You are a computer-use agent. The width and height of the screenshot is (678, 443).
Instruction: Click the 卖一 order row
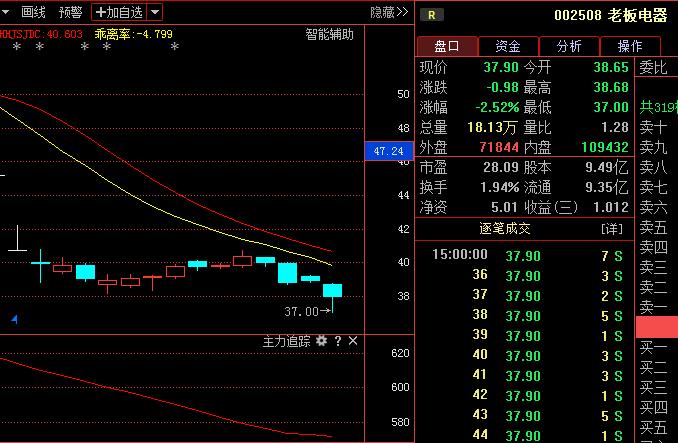[657, 307]
